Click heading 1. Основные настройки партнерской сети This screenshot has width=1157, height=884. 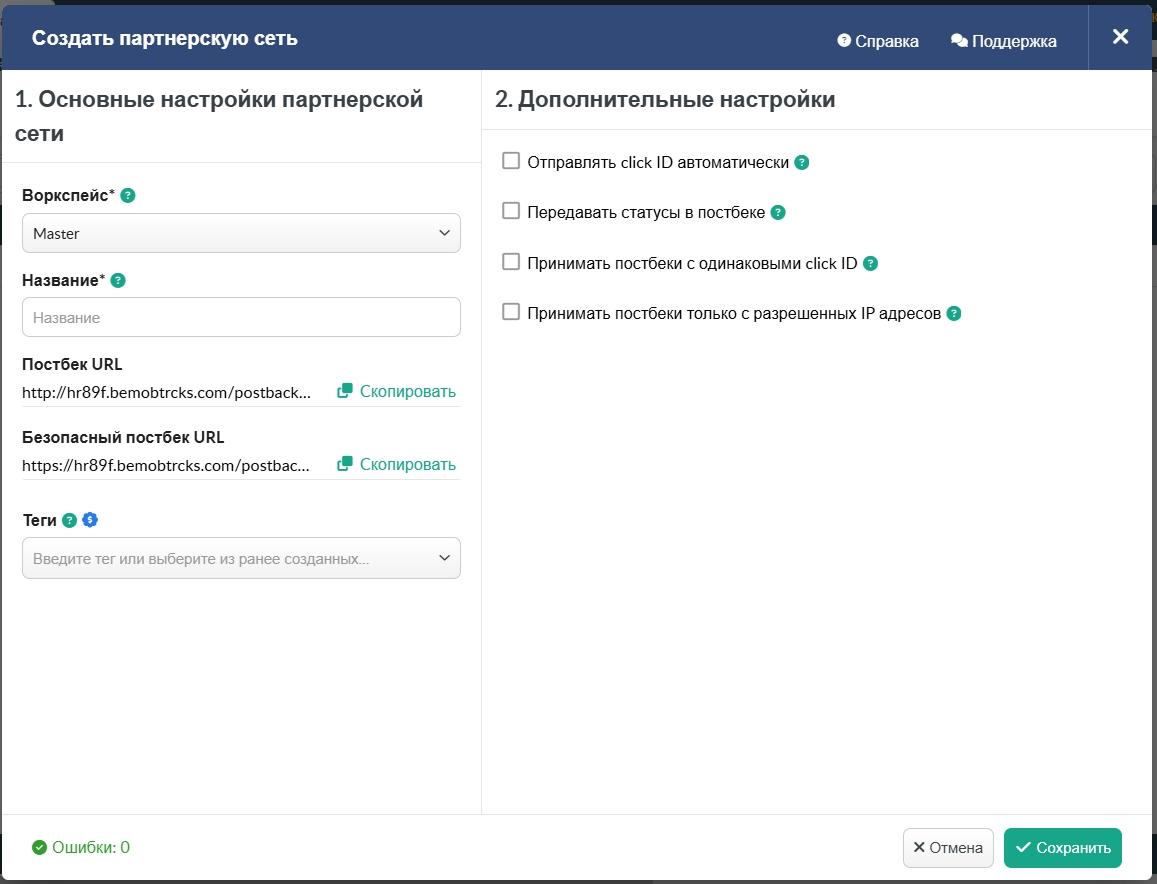click(219, 116)
